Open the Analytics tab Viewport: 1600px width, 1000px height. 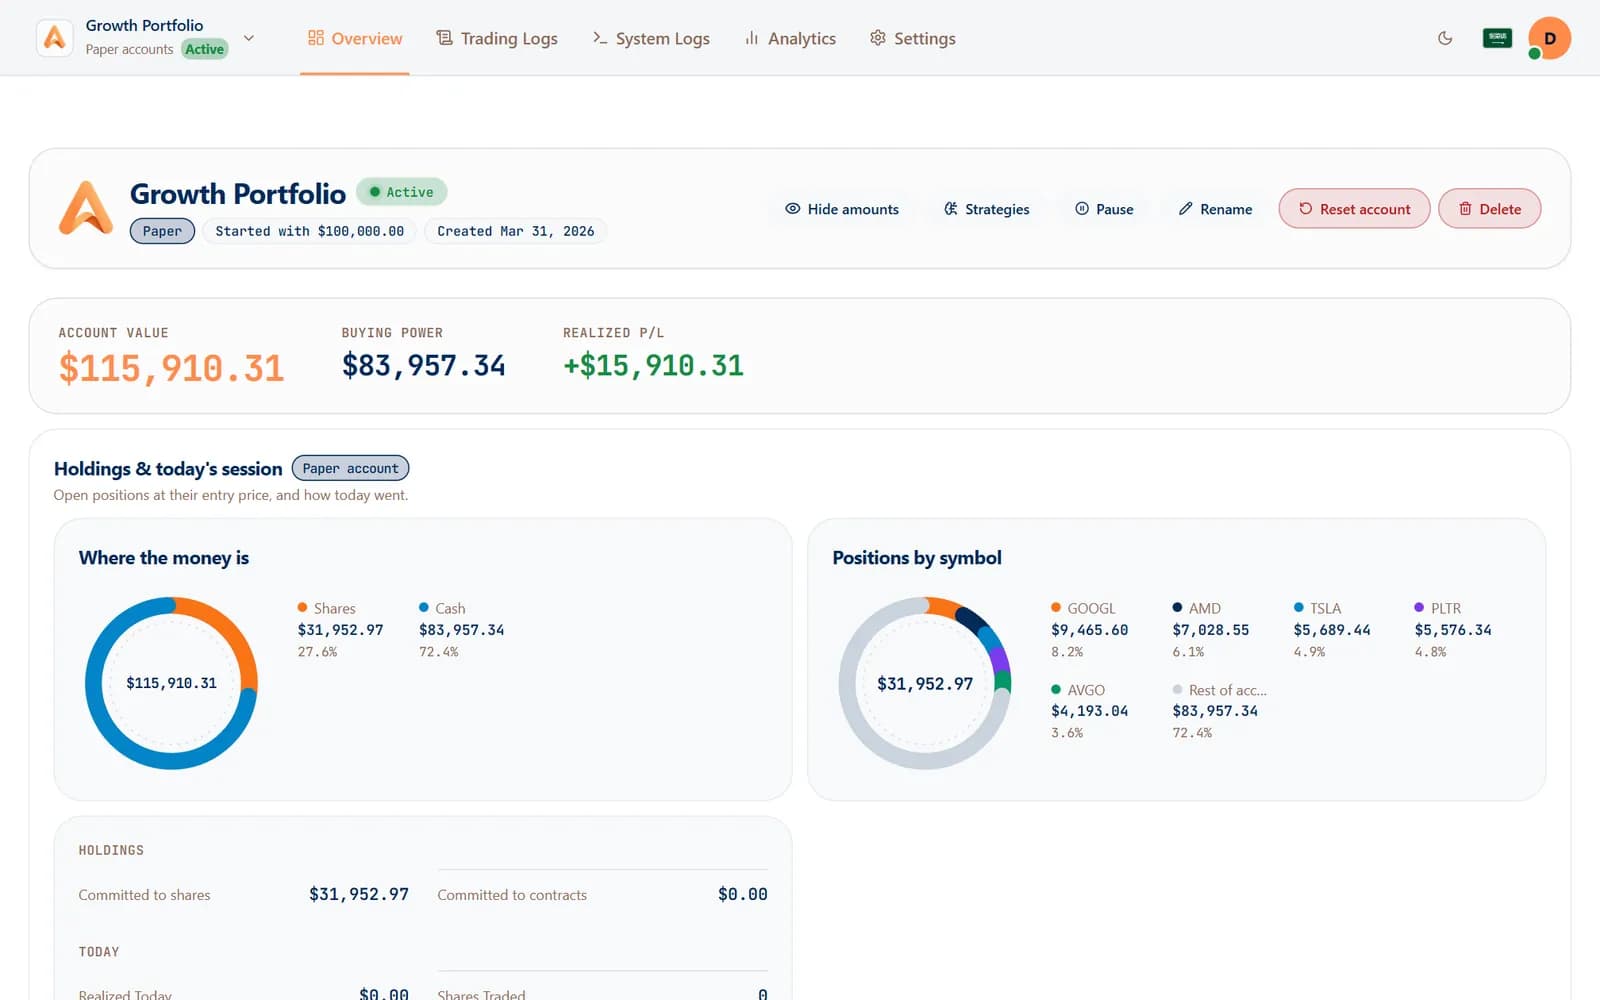790,38
